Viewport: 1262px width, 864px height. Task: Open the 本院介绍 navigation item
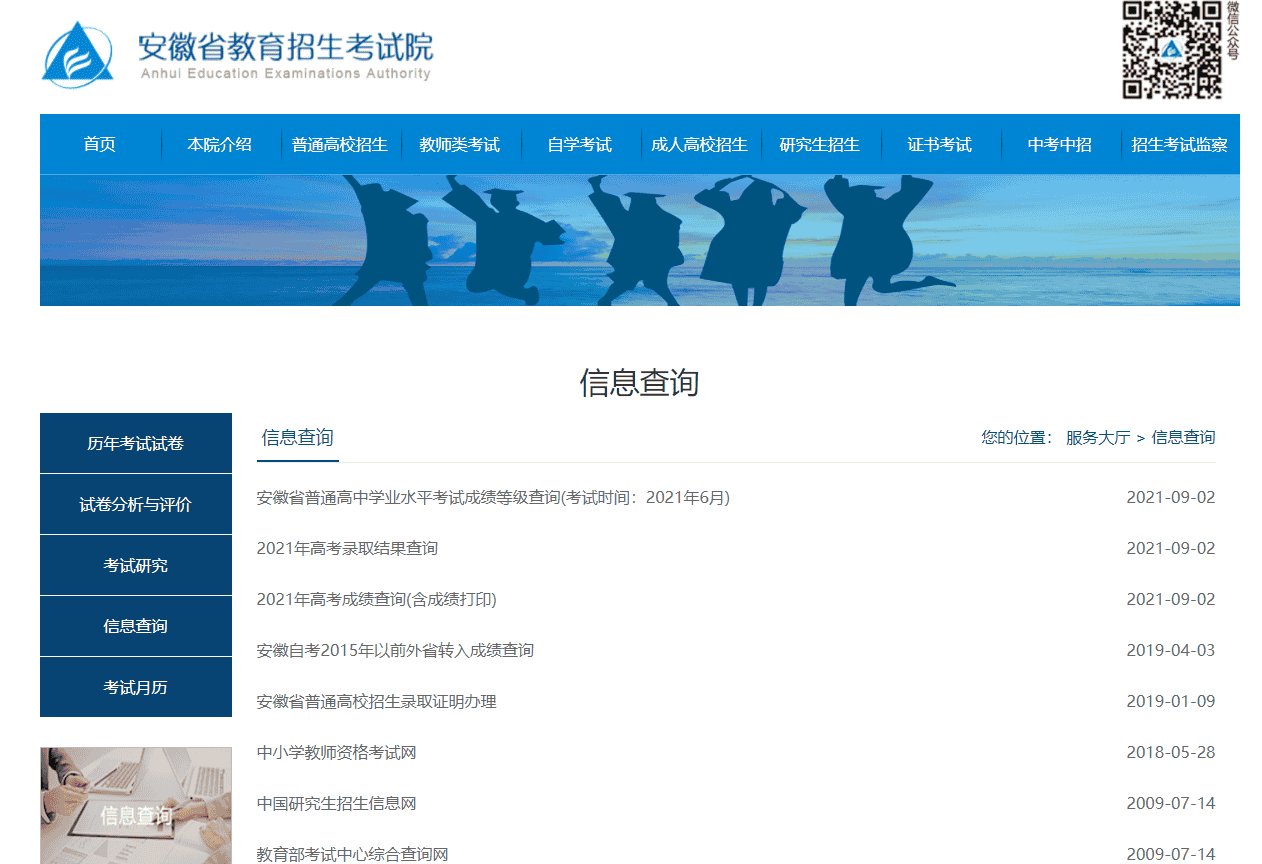pos(220,145)
